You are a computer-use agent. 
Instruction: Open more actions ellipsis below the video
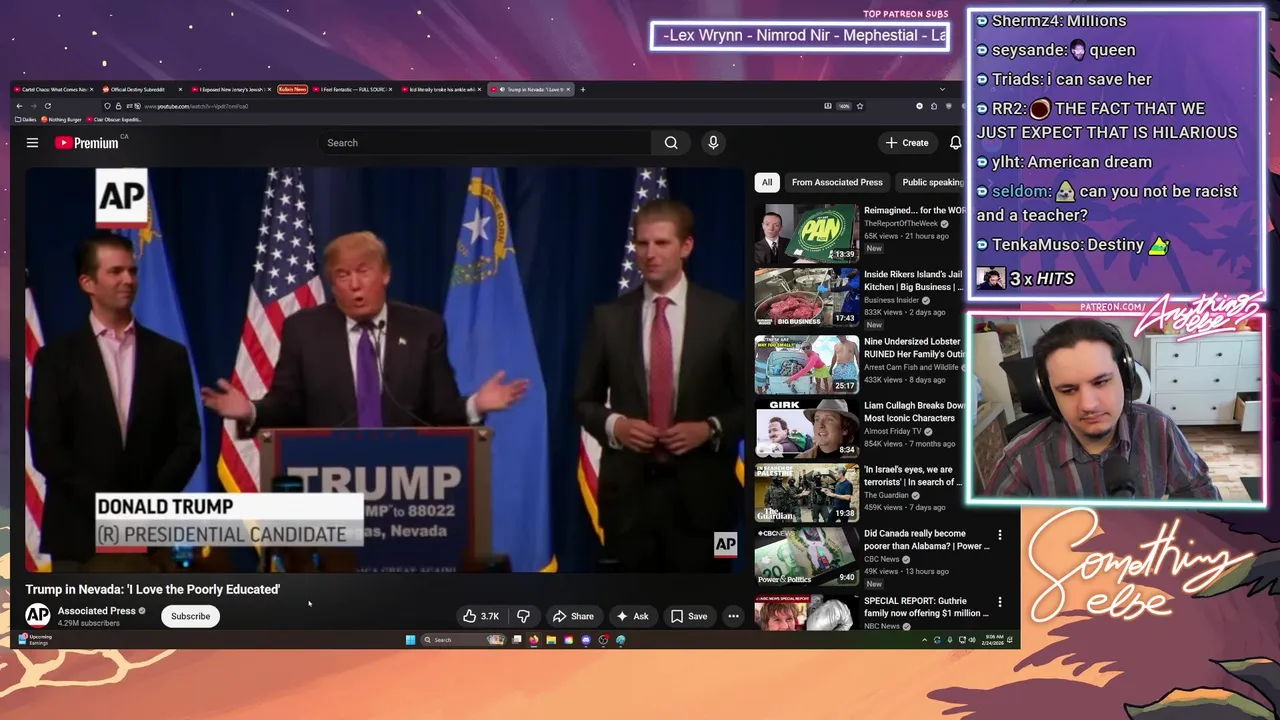pos(733,616)
